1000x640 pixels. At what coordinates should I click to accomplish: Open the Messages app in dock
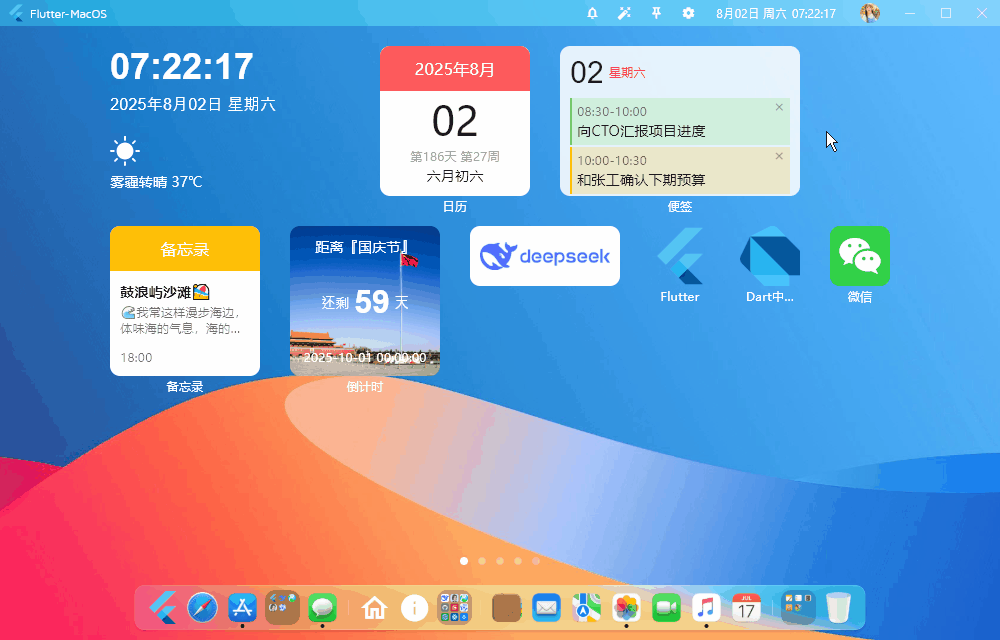(x=322, y=607)
